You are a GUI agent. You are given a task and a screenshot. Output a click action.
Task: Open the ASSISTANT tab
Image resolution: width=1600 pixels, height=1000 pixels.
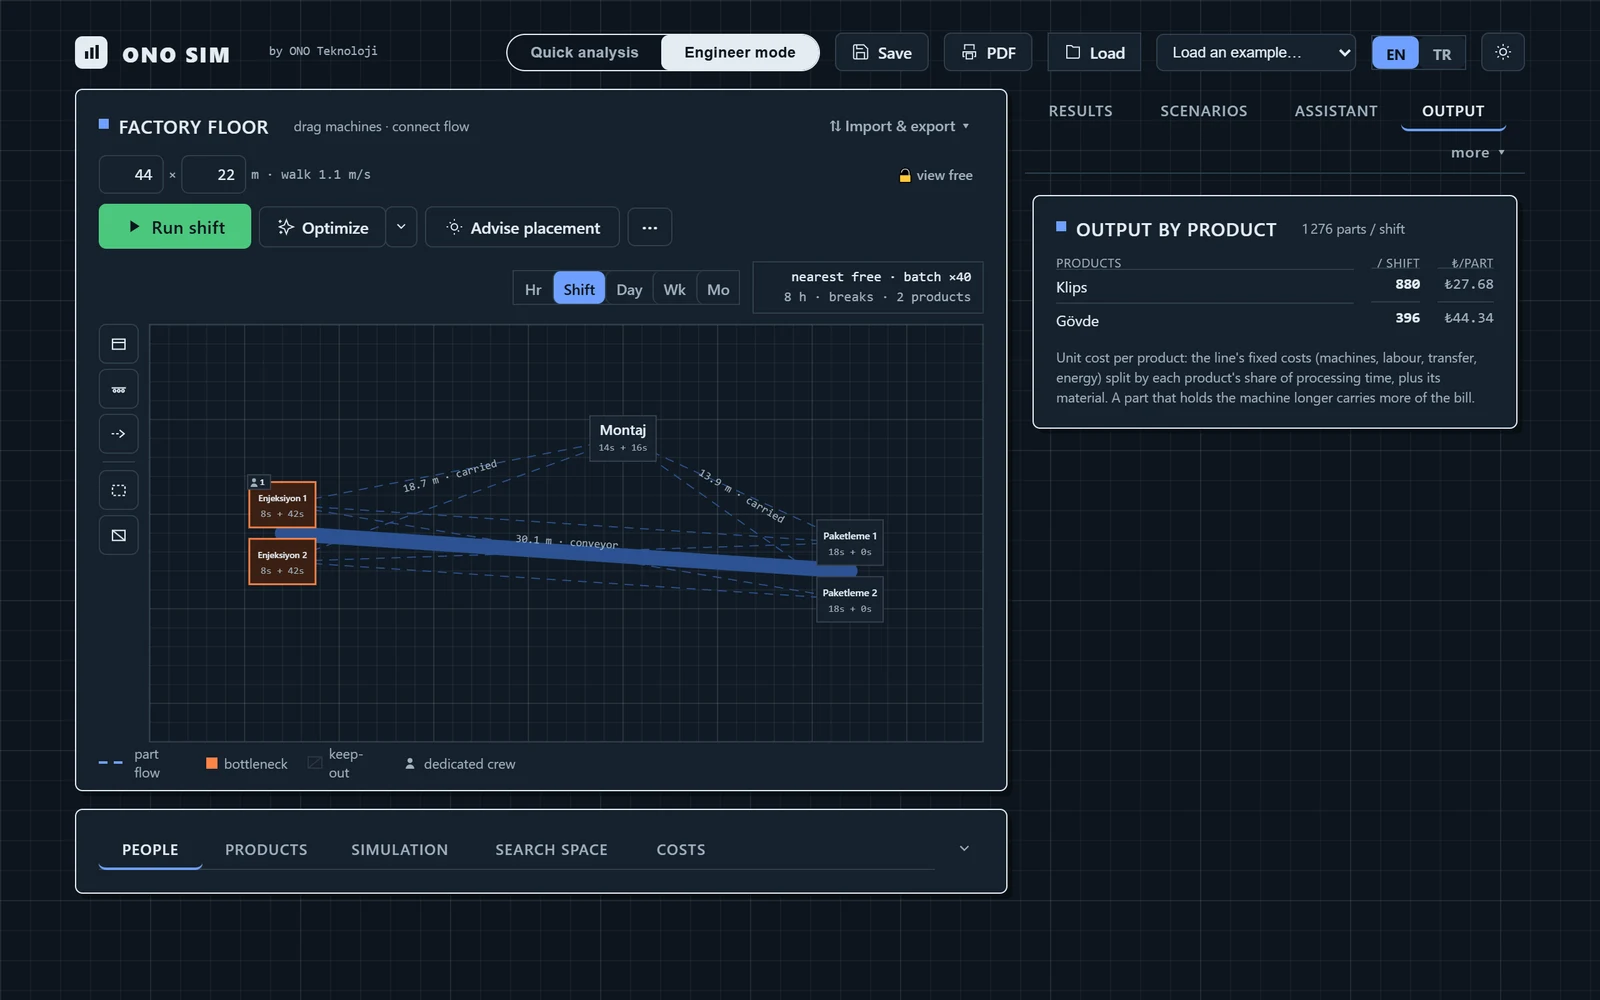coord(1336,111)
